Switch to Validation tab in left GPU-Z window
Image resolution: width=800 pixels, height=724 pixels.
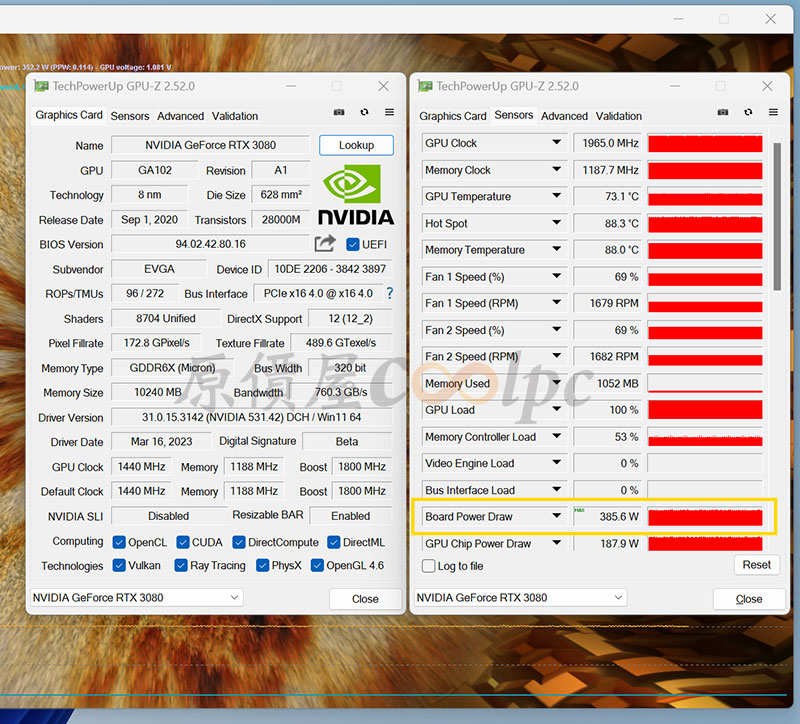235,116
